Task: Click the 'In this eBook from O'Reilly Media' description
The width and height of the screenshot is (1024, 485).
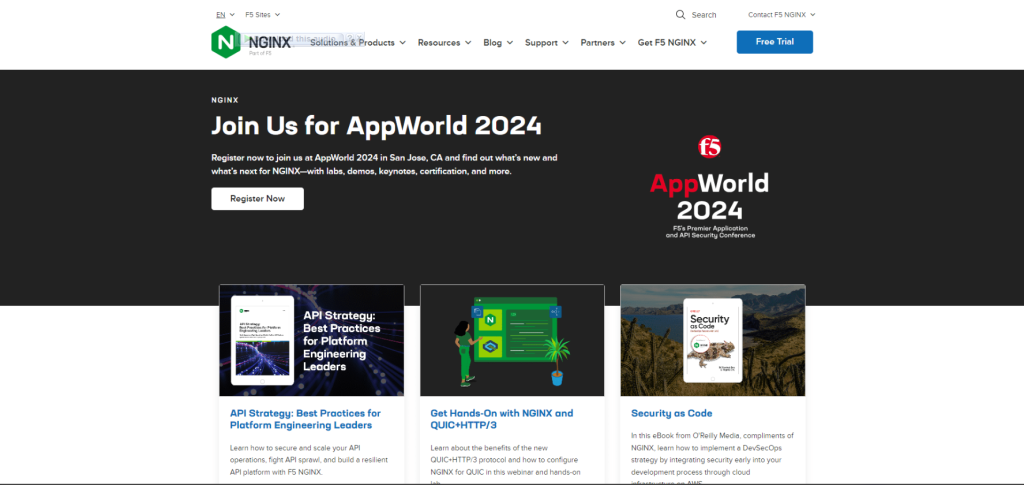Action: tap(712, 460)
